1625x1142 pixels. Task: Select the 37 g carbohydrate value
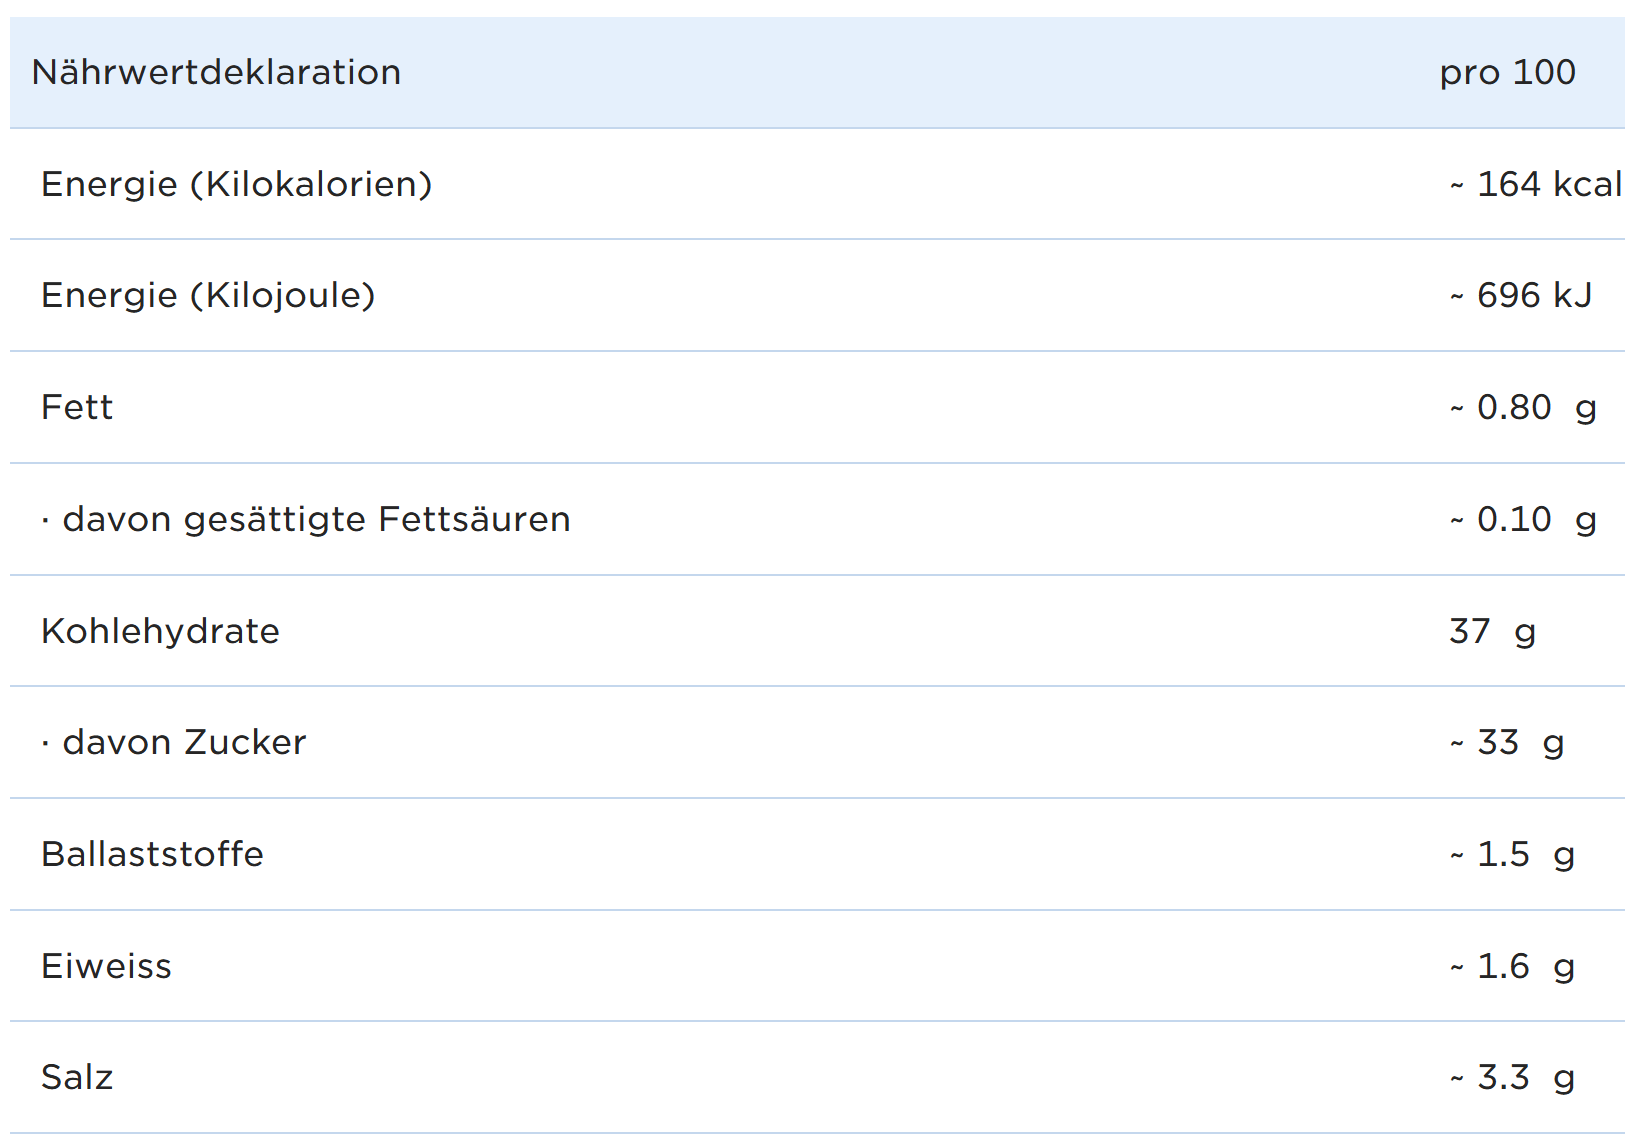tap(1492, 632)
